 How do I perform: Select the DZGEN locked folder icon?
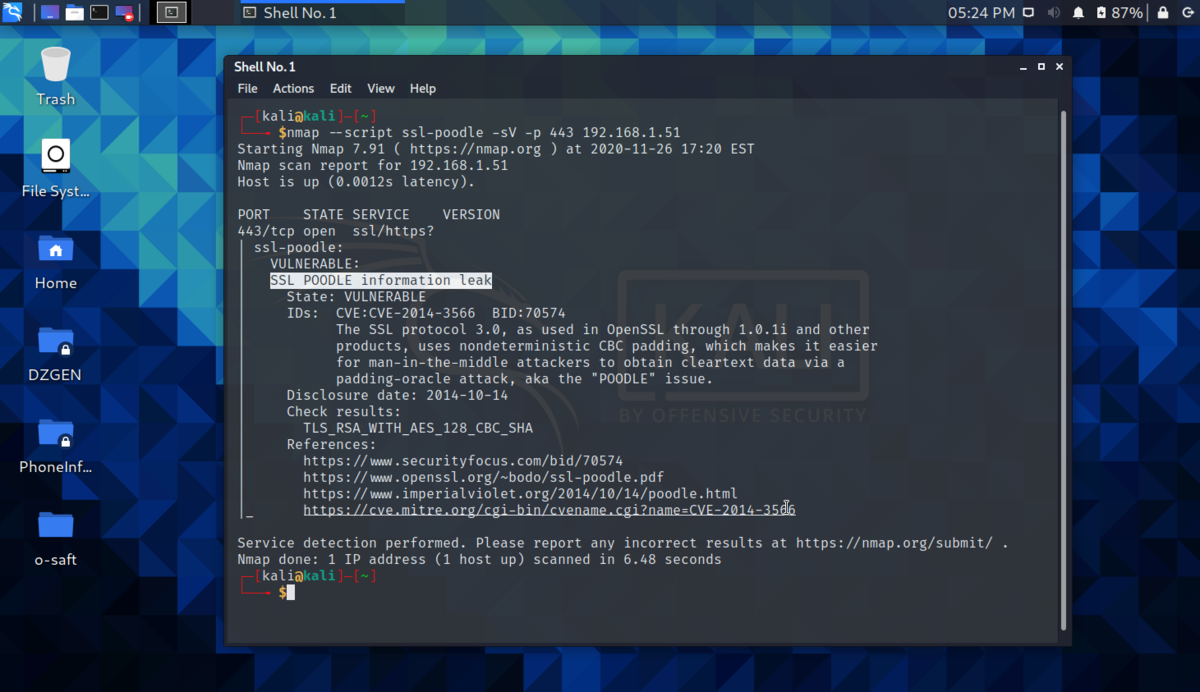pos(56,353)
